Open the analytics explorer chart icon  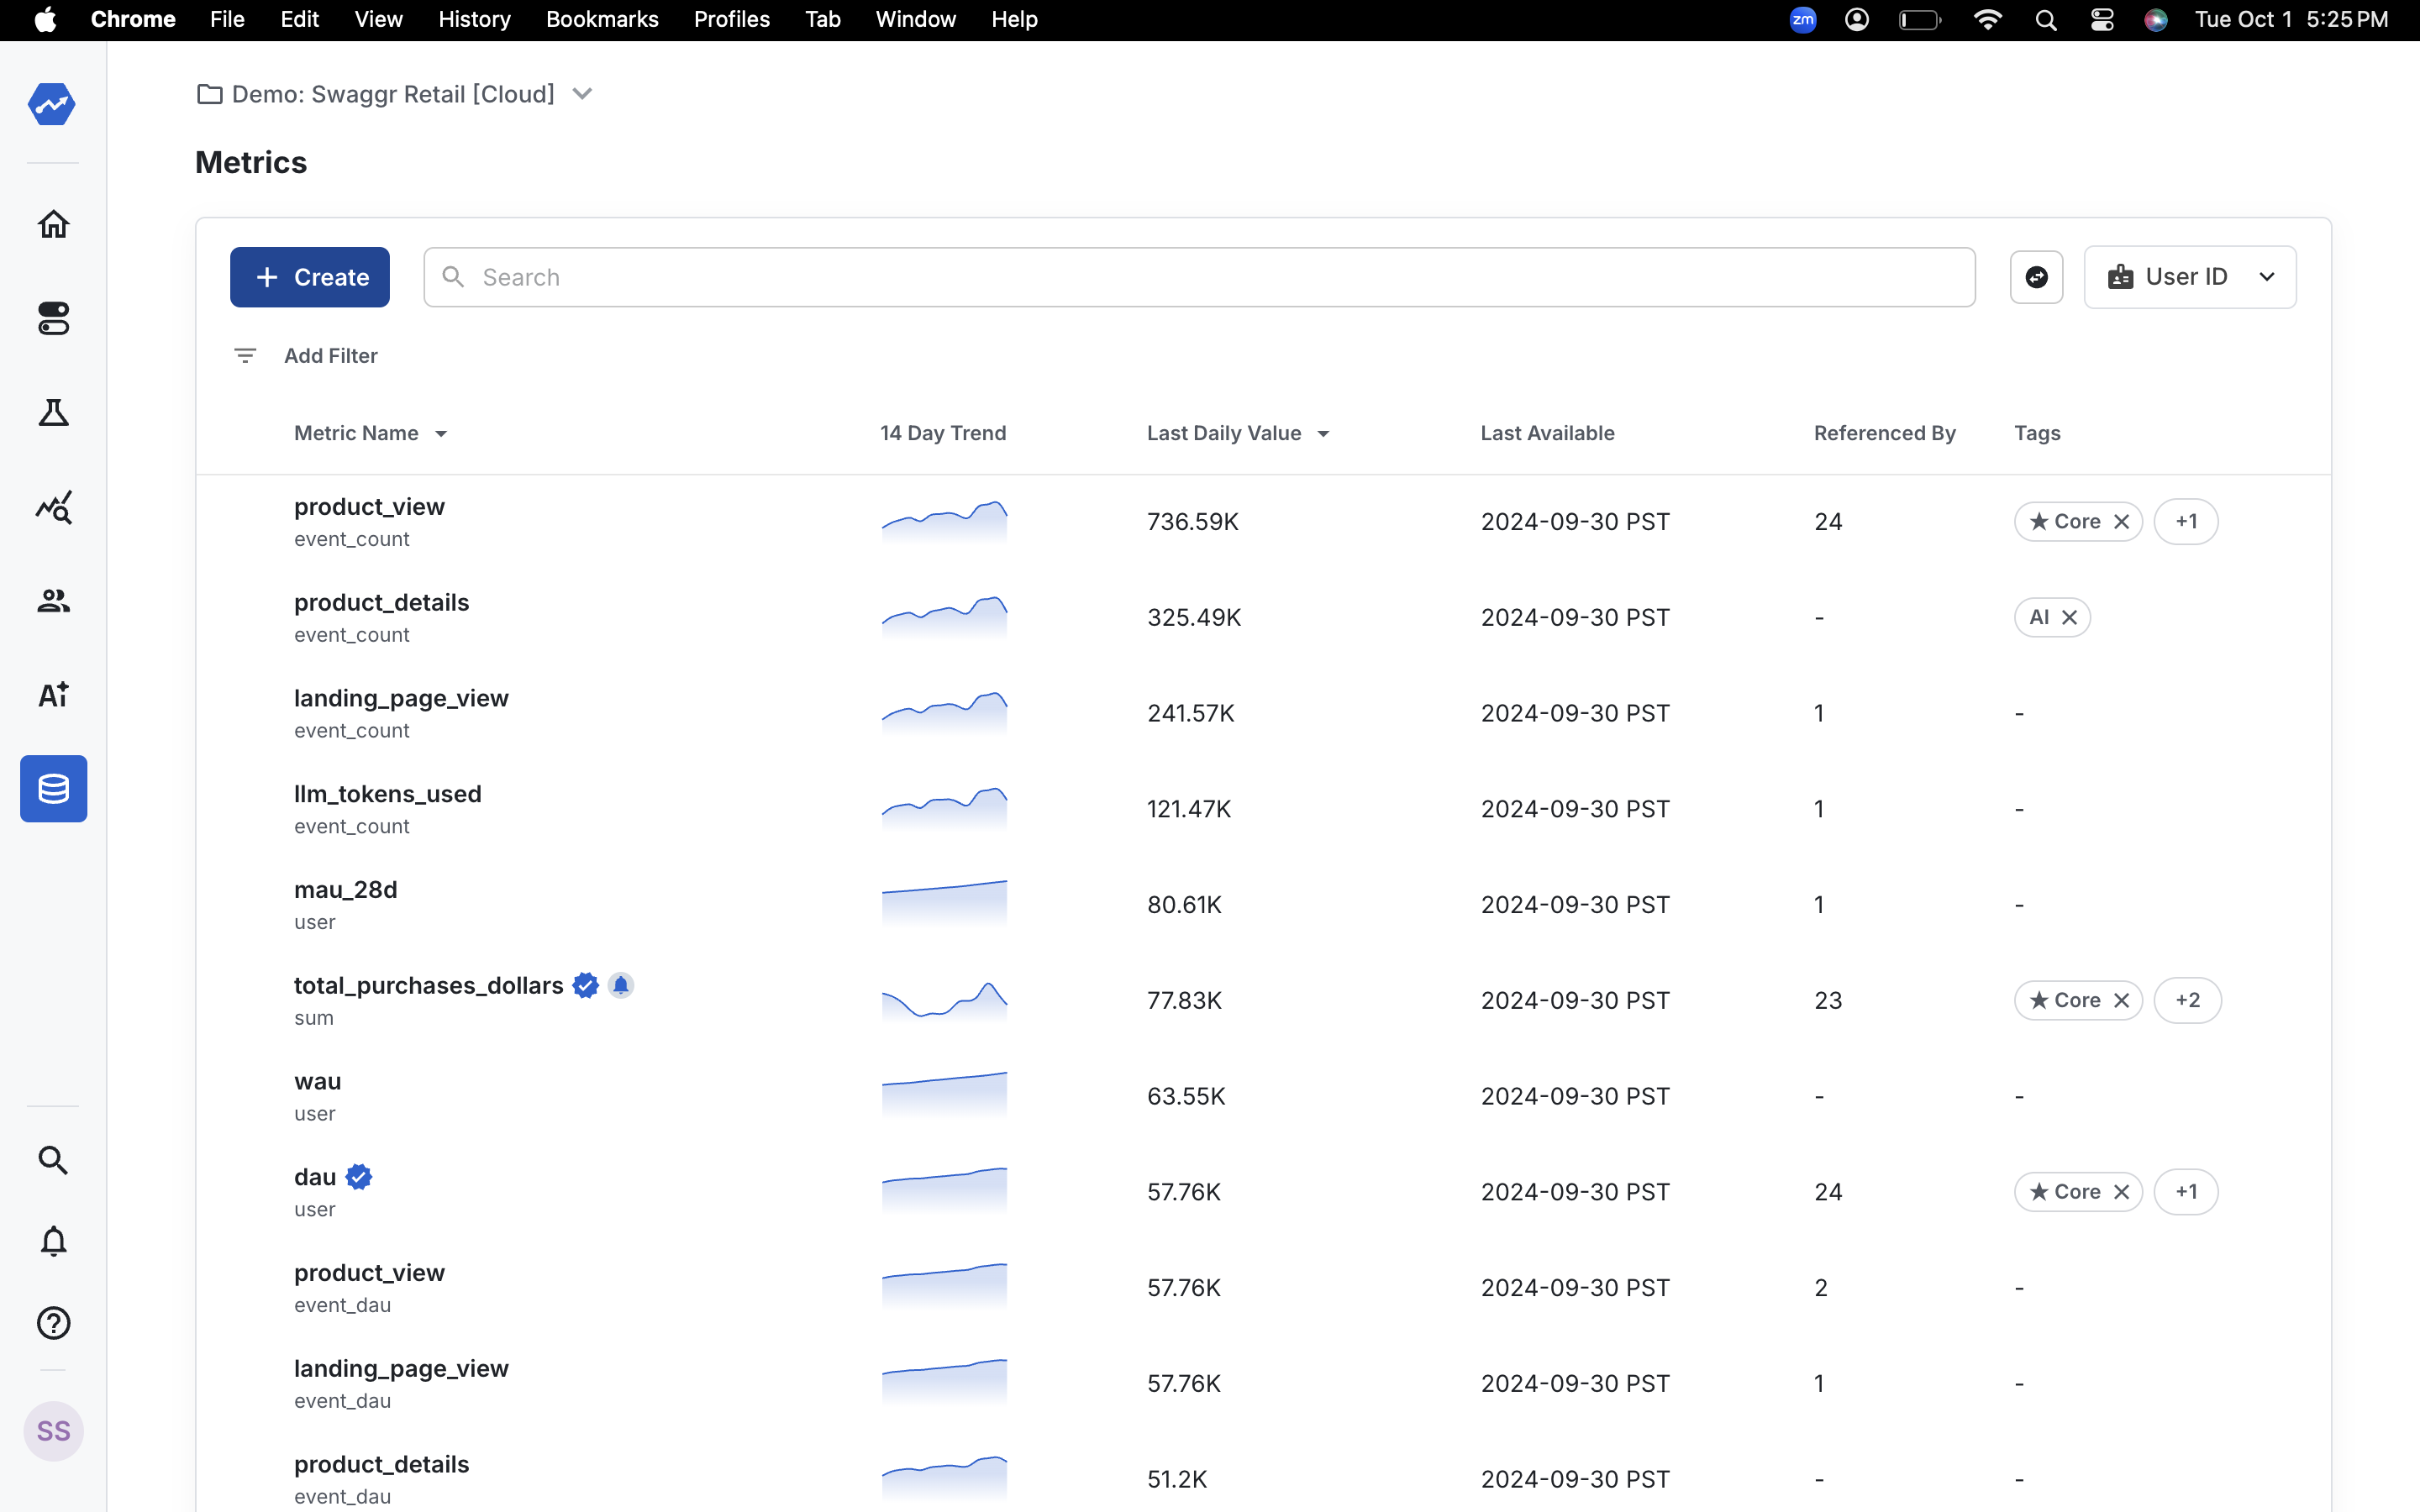[x=53, y=507]
